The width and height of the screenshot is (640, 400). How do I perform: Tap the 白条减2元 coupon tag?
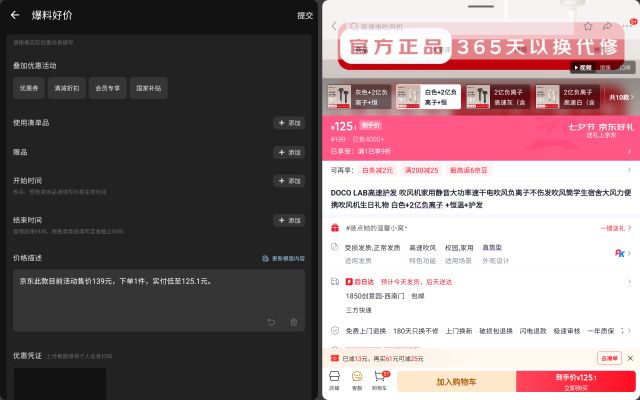[x=377, y=170]
